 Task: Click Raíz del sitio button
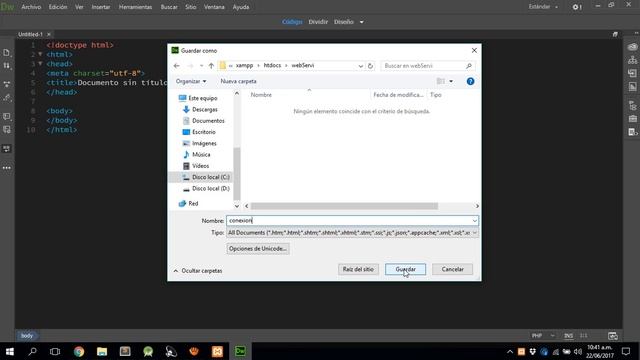coord(358,269)
